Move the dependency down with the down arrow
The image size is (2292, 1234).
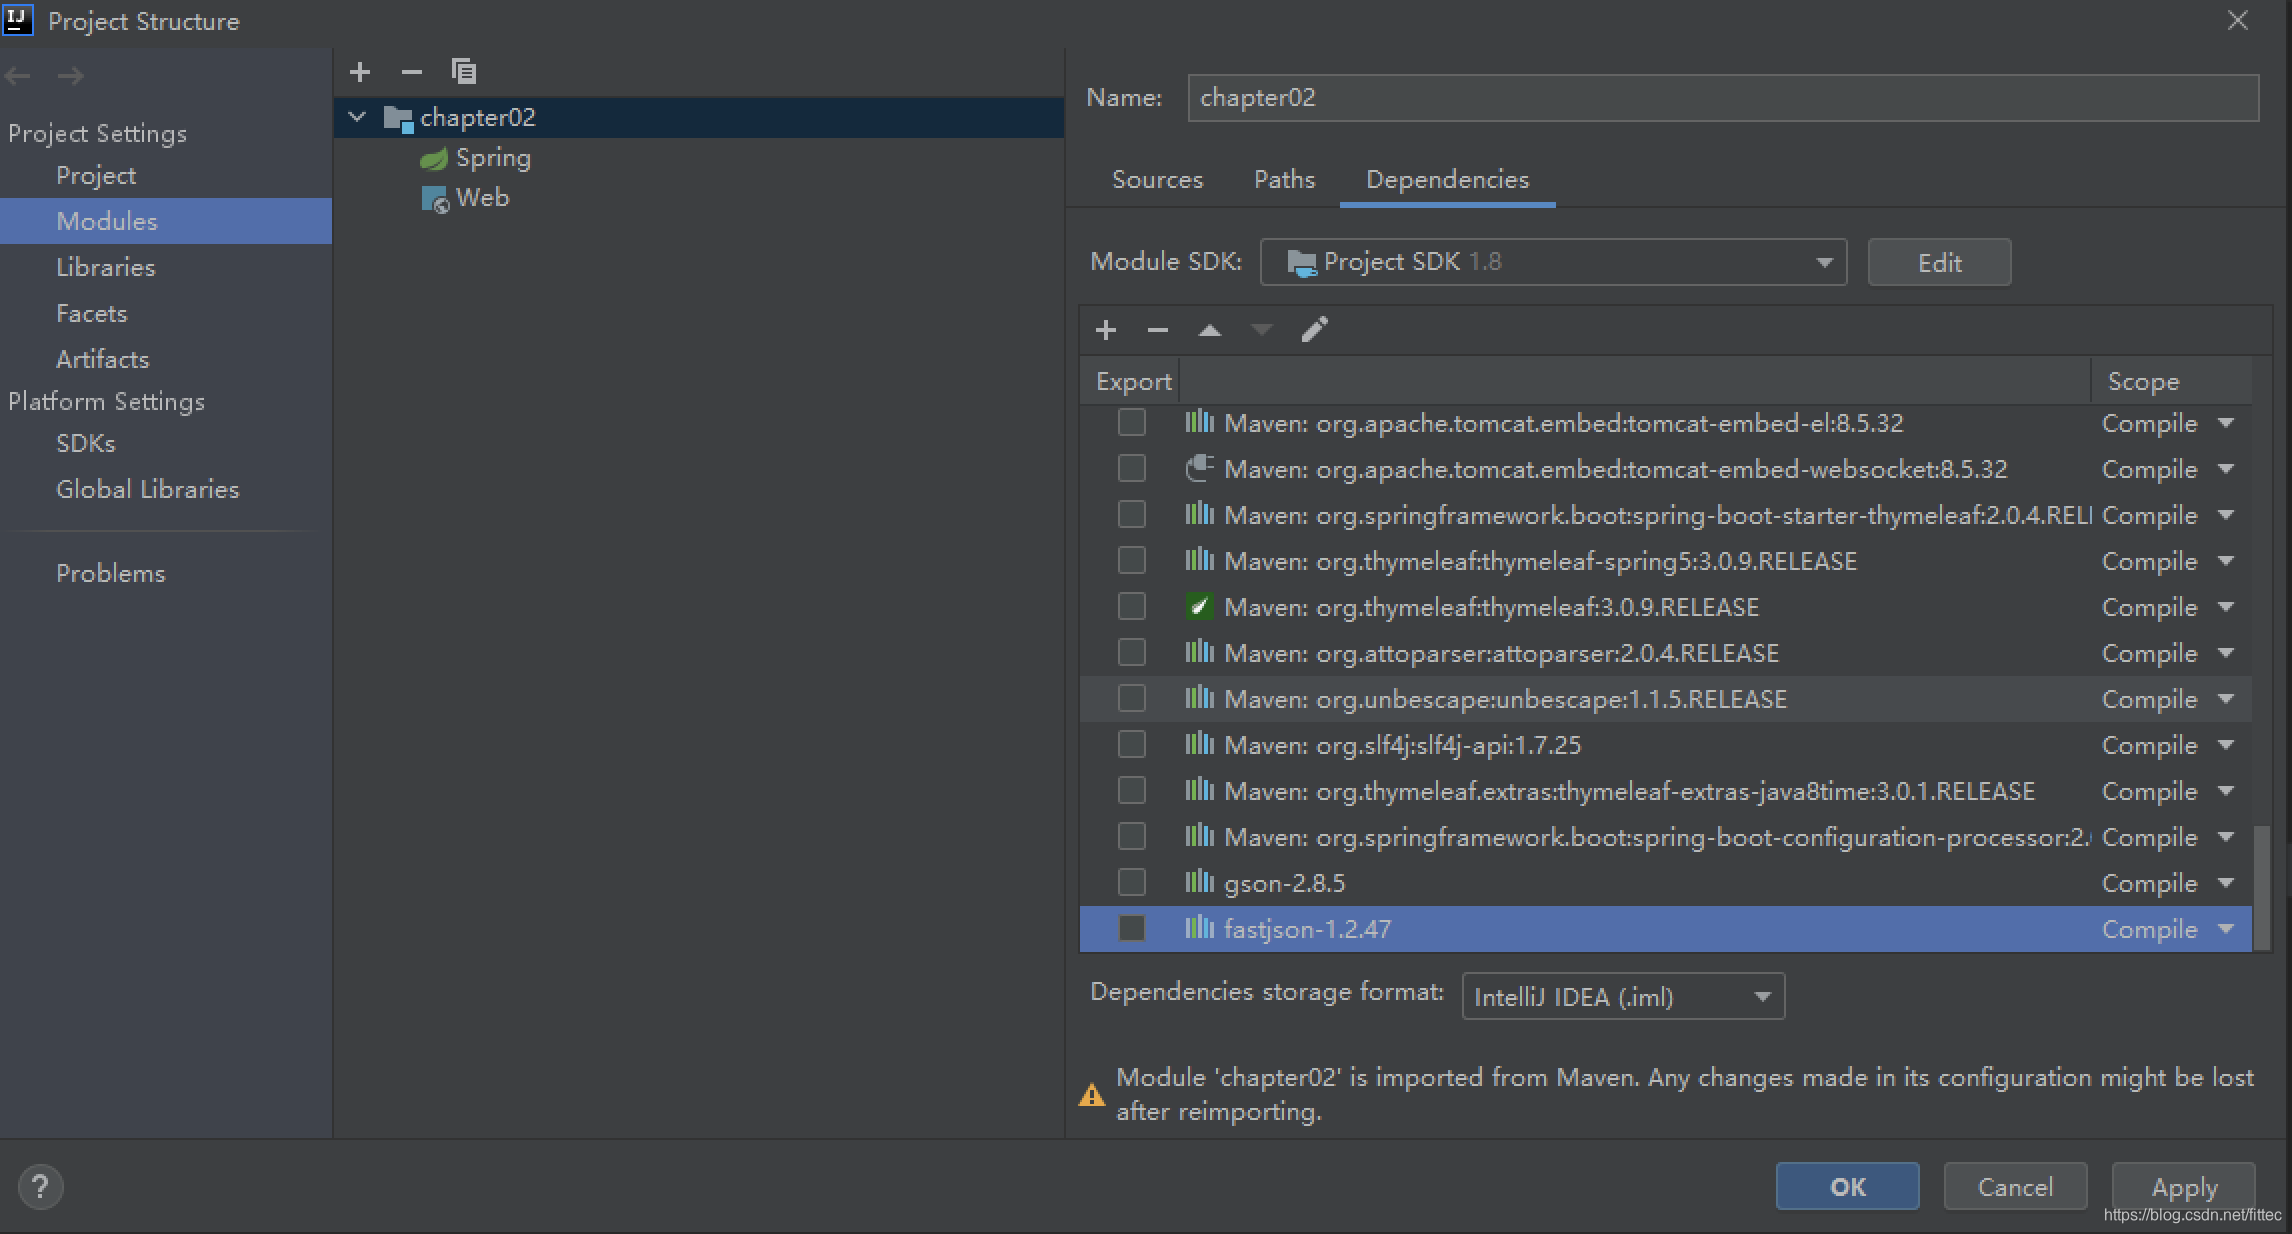click(x=1262, y=330)
